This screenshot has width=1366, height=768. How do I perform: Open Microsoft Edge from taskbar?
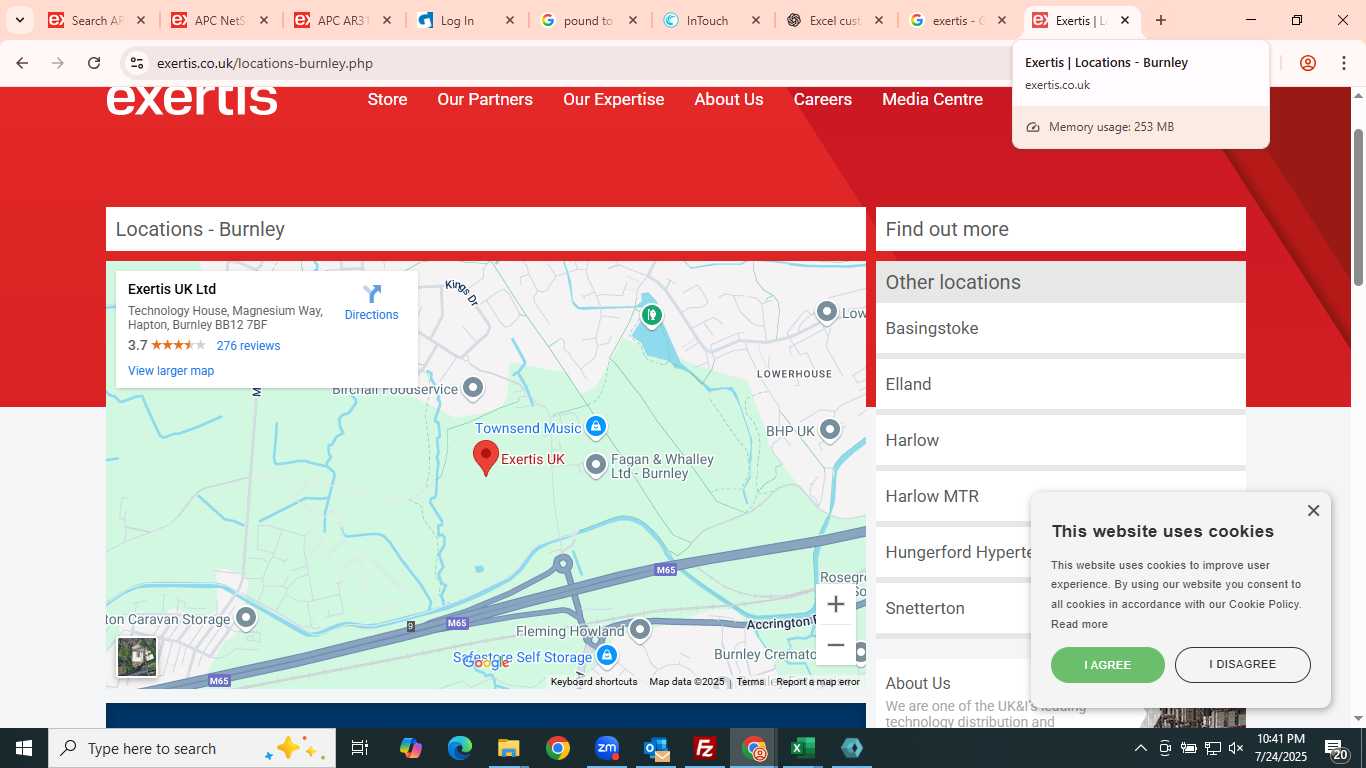pos(459,748)
